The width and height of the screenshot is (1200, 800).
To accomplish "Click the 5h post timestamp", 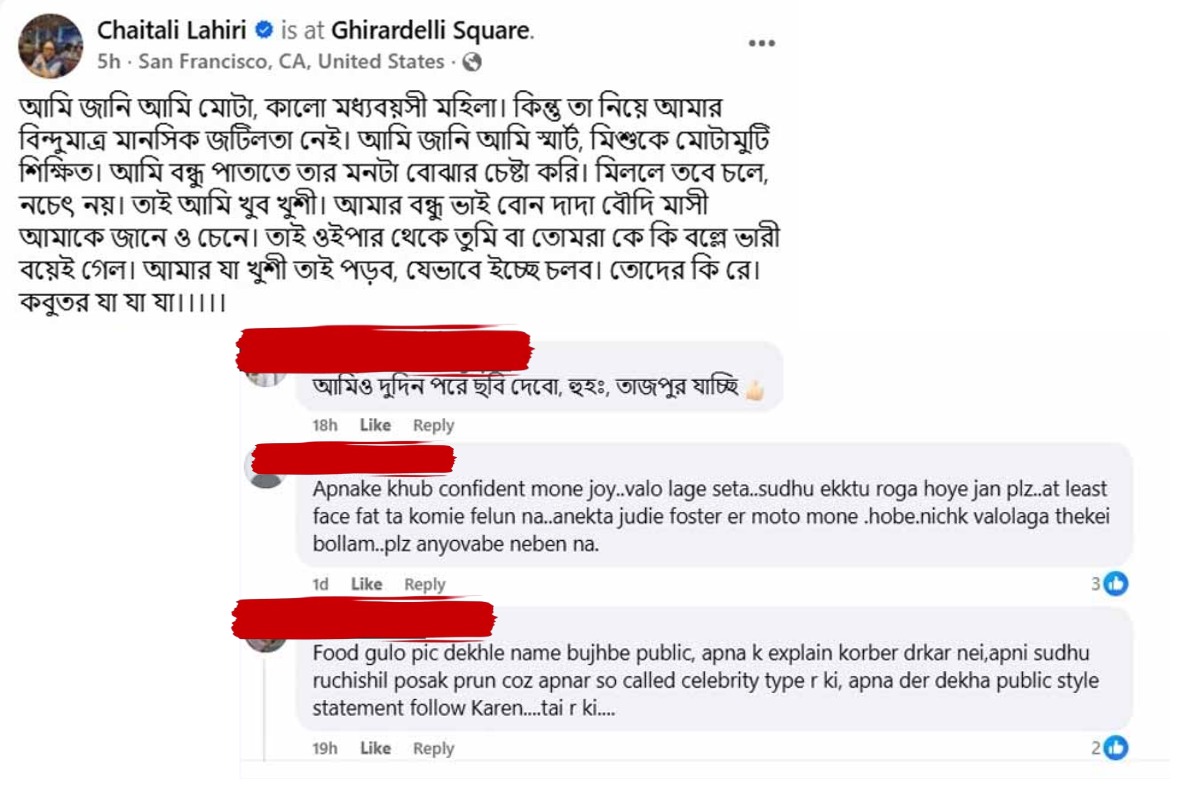I will pos(108,62).
